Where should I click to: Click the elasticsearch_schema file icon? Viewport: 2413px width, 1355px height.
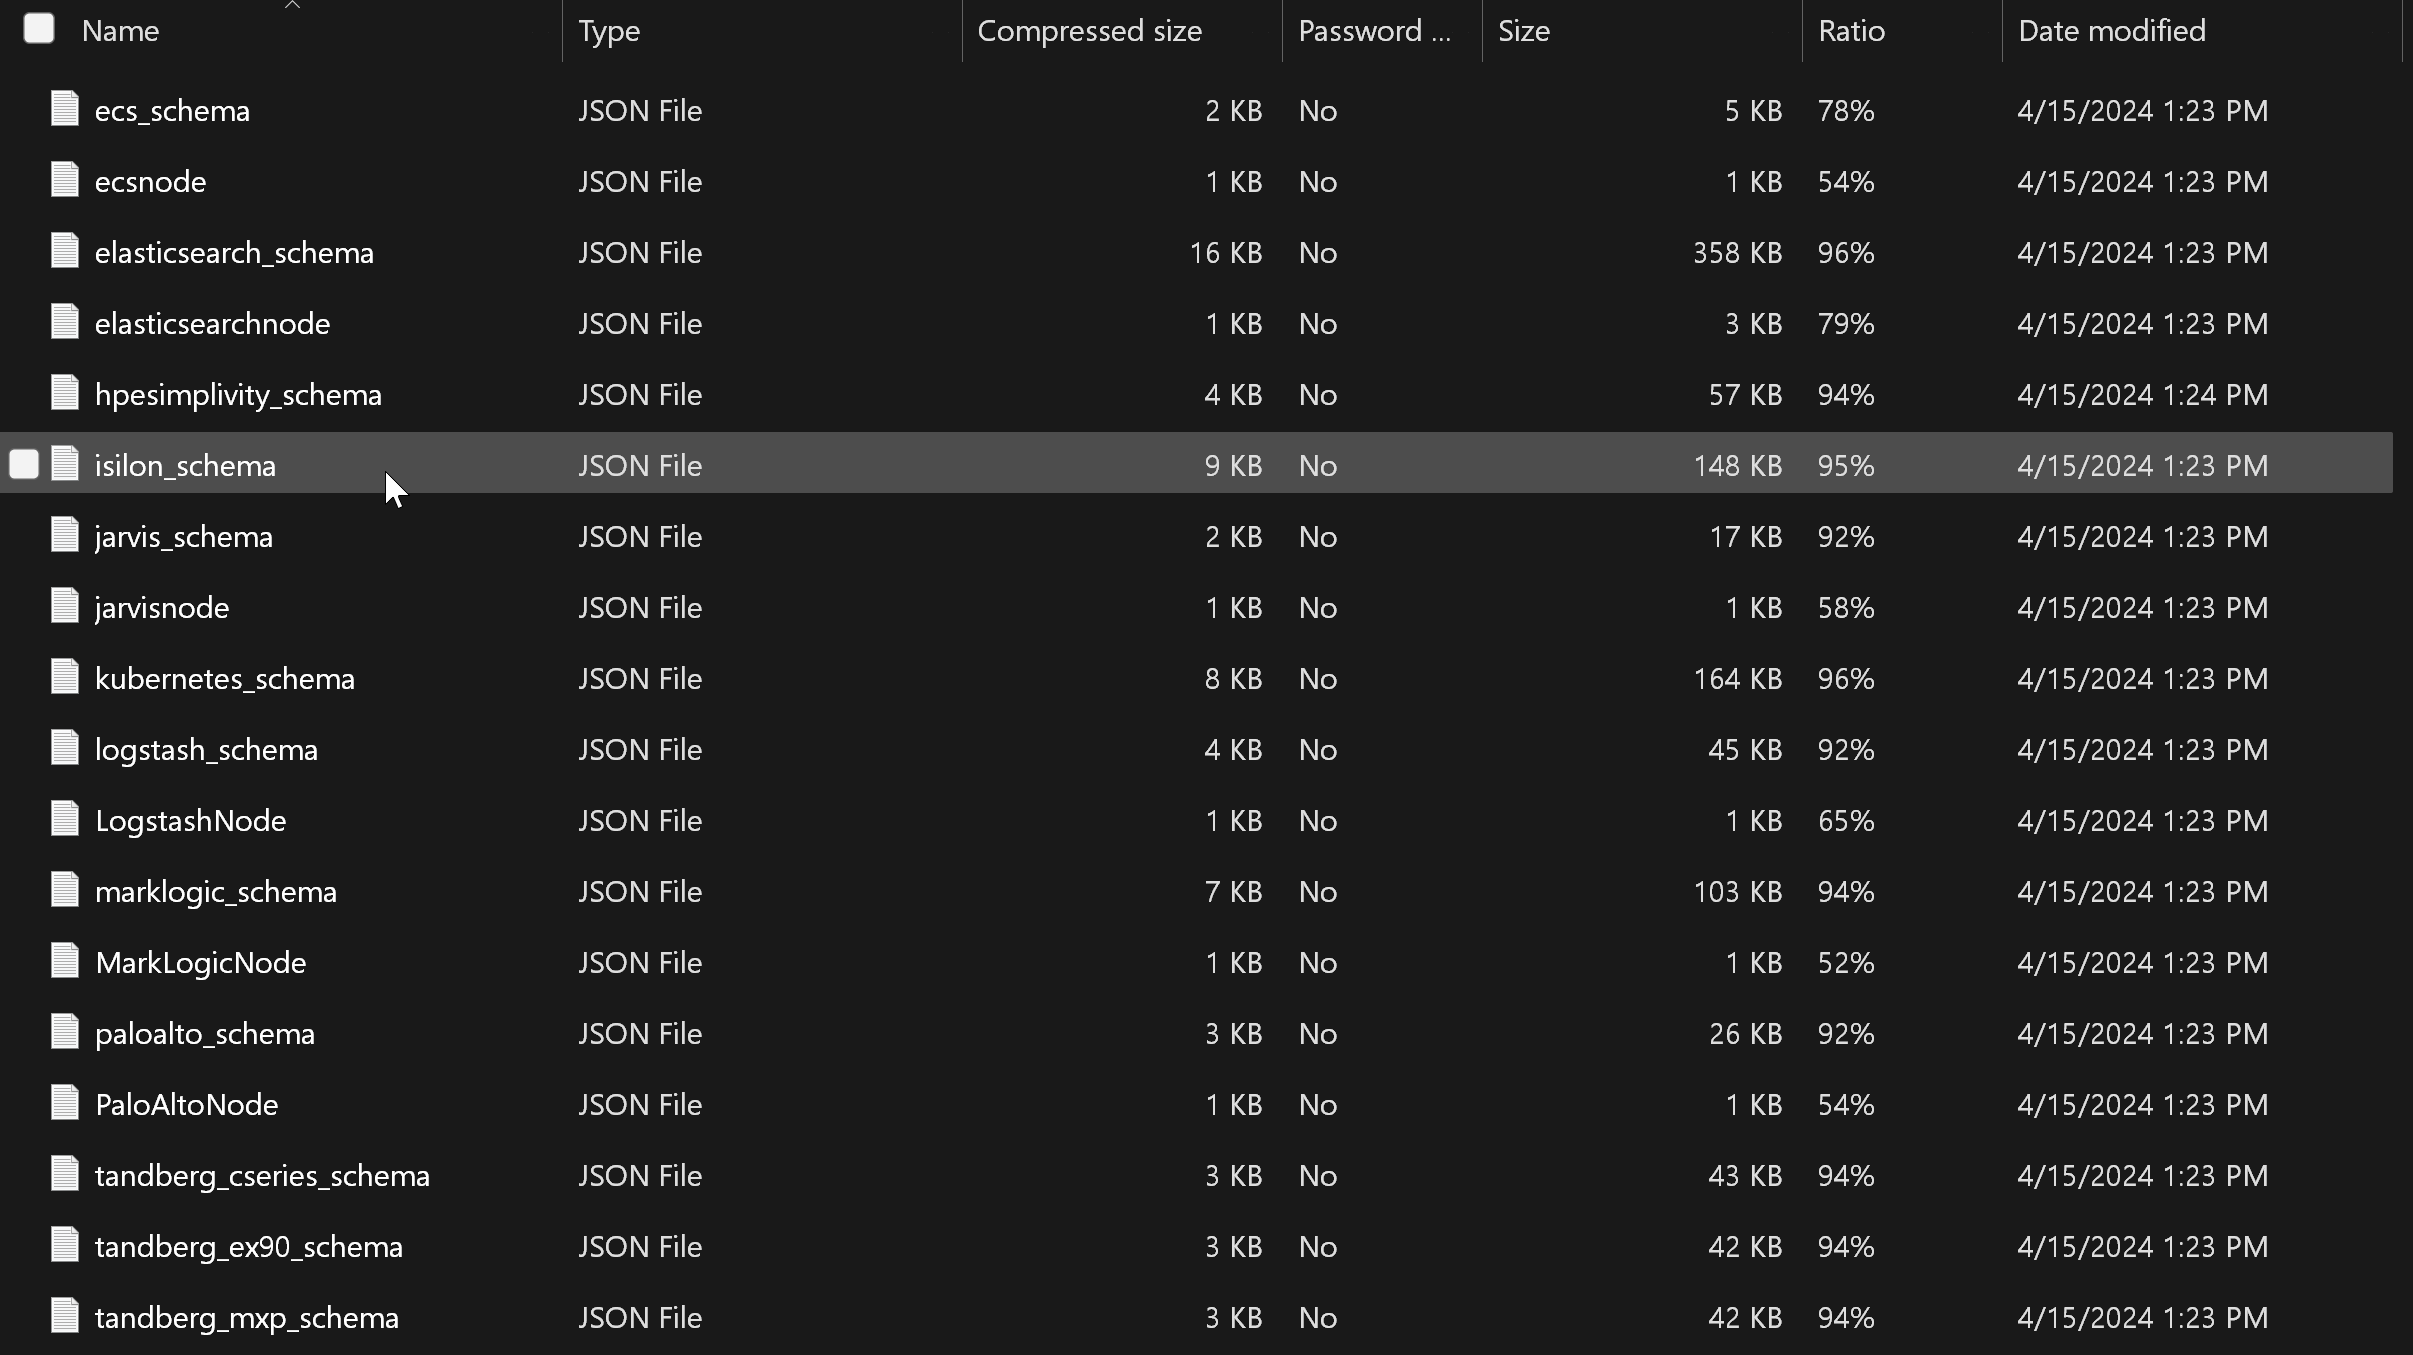(65, 251)
